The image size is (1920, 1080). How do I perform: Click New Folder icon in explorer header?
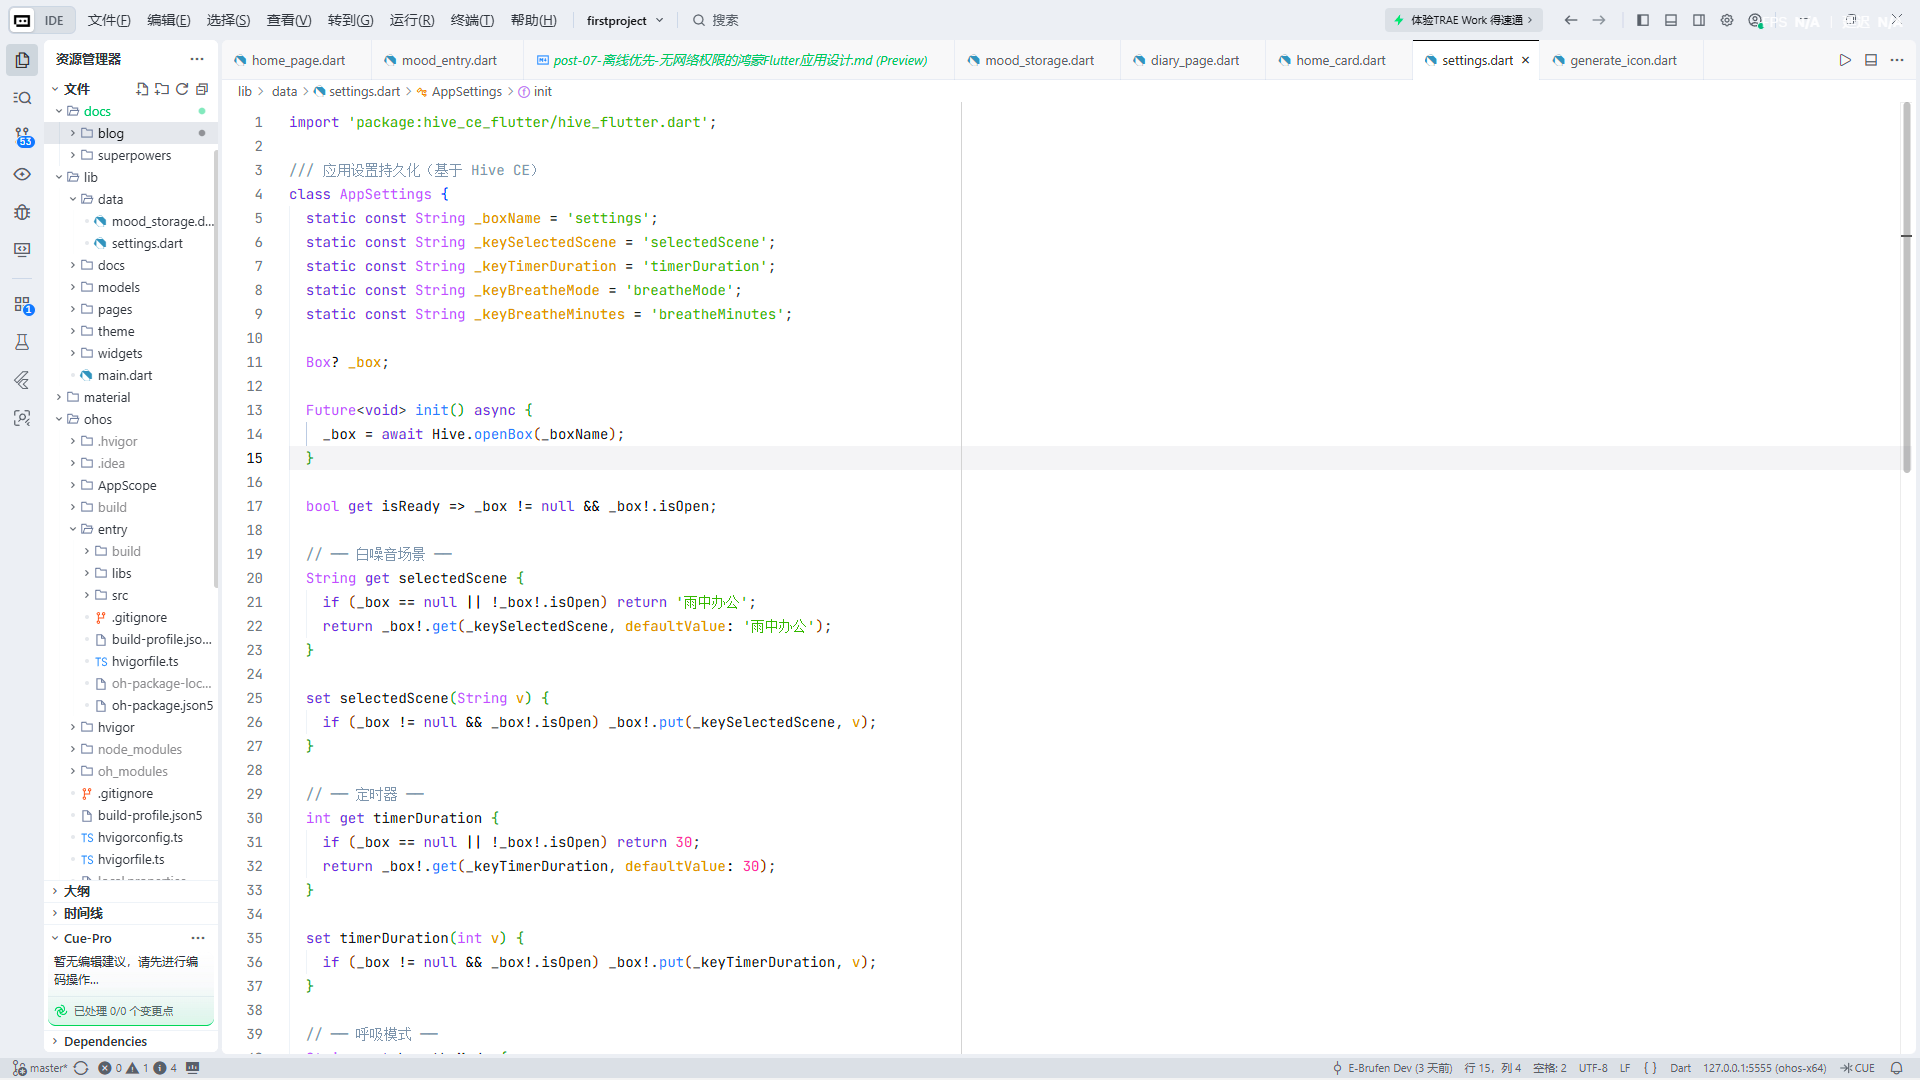[x=162, y=89]
